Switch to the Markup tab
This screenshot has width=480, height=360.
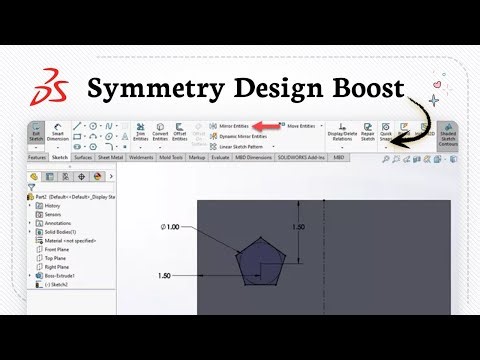[197, 157]
